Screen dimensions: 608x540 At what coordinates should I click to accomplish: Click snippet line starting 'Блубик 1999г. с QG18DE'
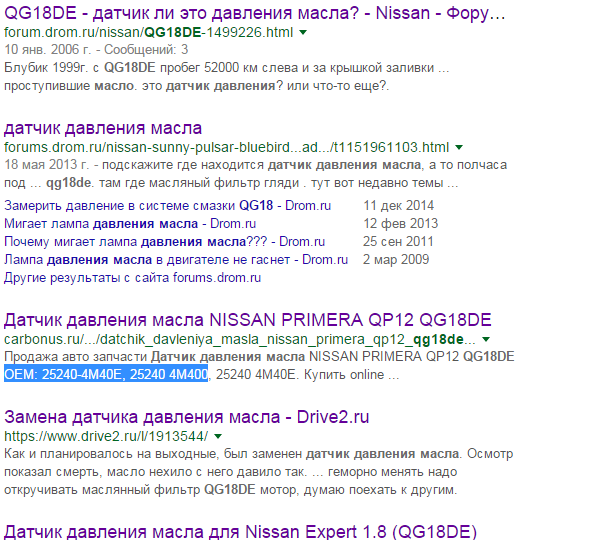pyautogui.click(x=226, y=68)
